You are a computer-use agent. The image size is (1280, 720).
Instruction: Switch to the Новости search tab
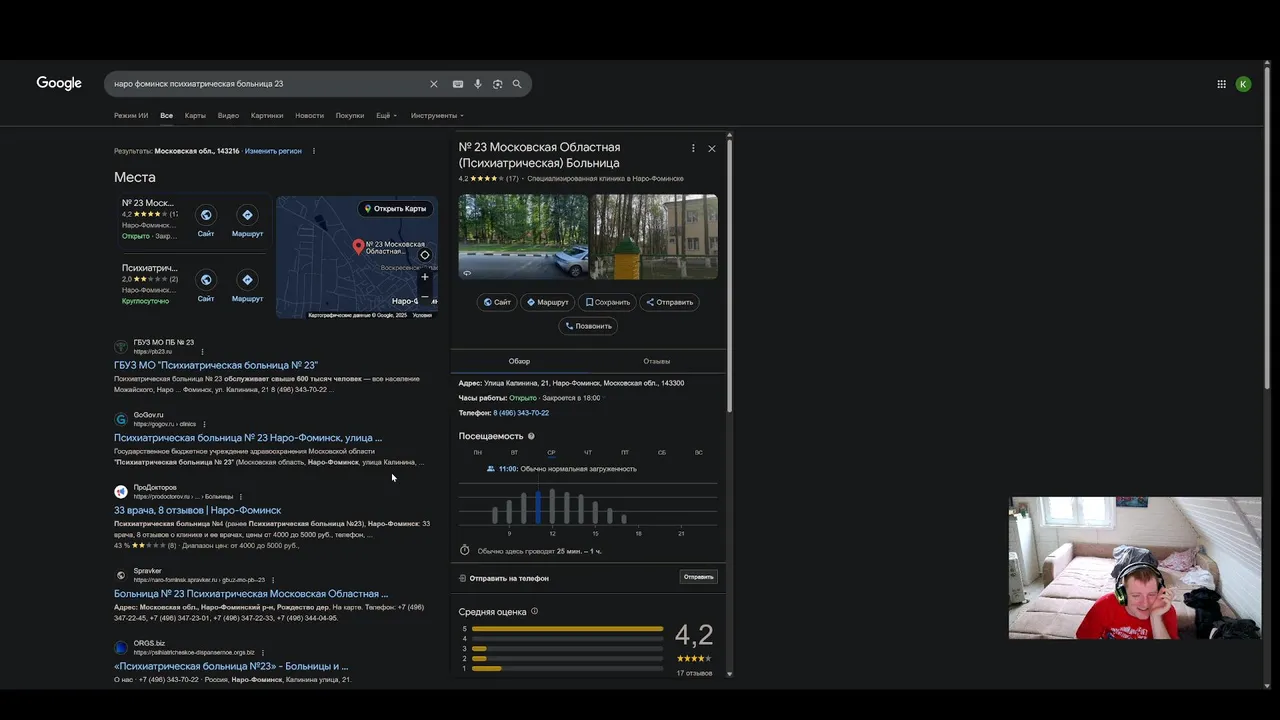(309, 116)
